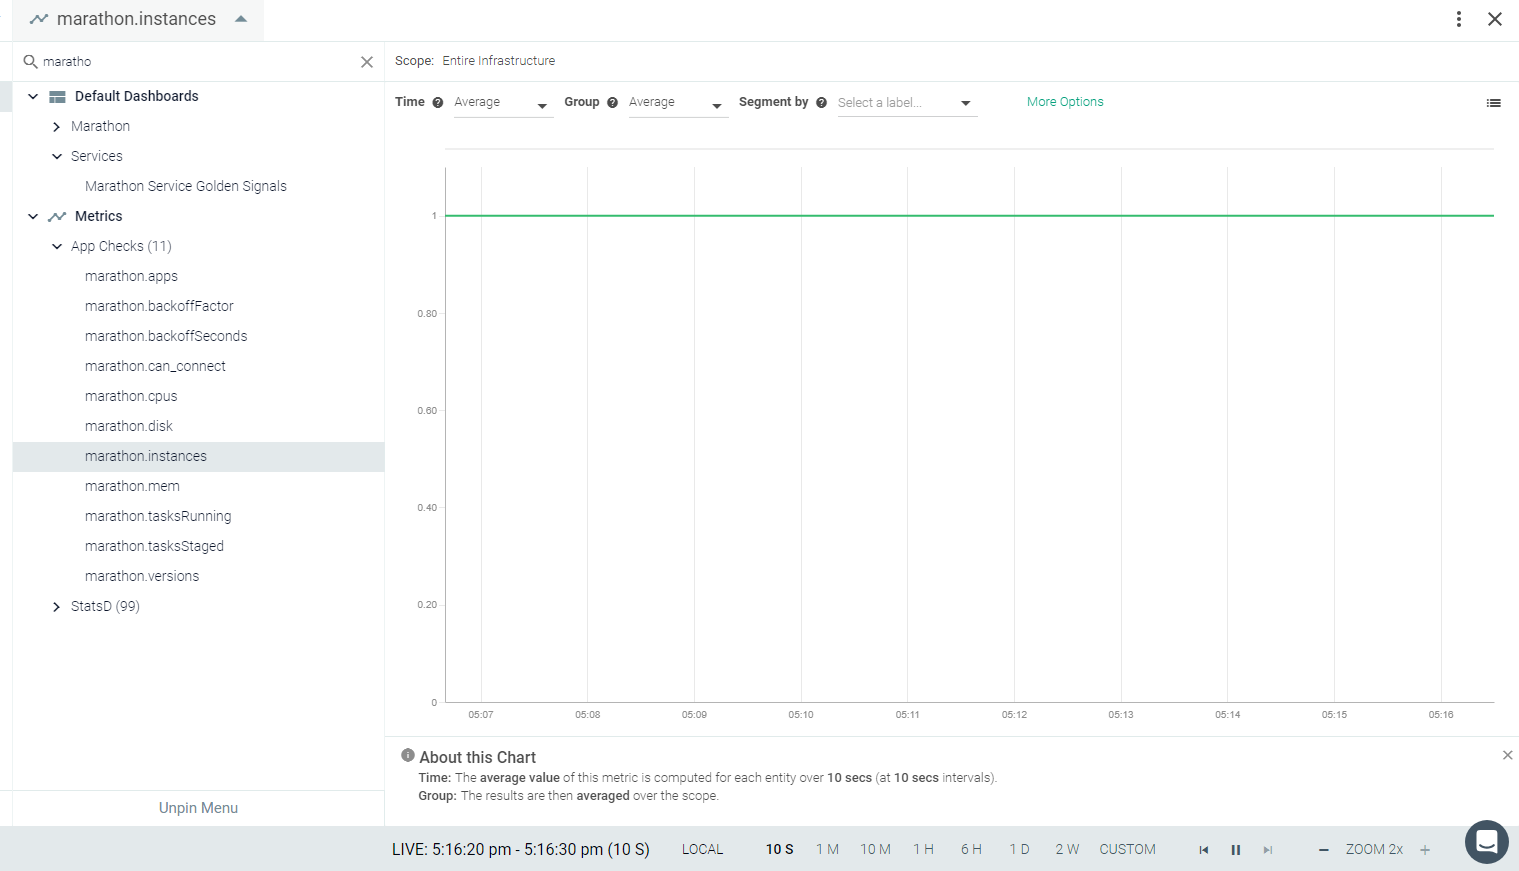
Task: Select the 10 S time range
Action: tap(780, 850)
